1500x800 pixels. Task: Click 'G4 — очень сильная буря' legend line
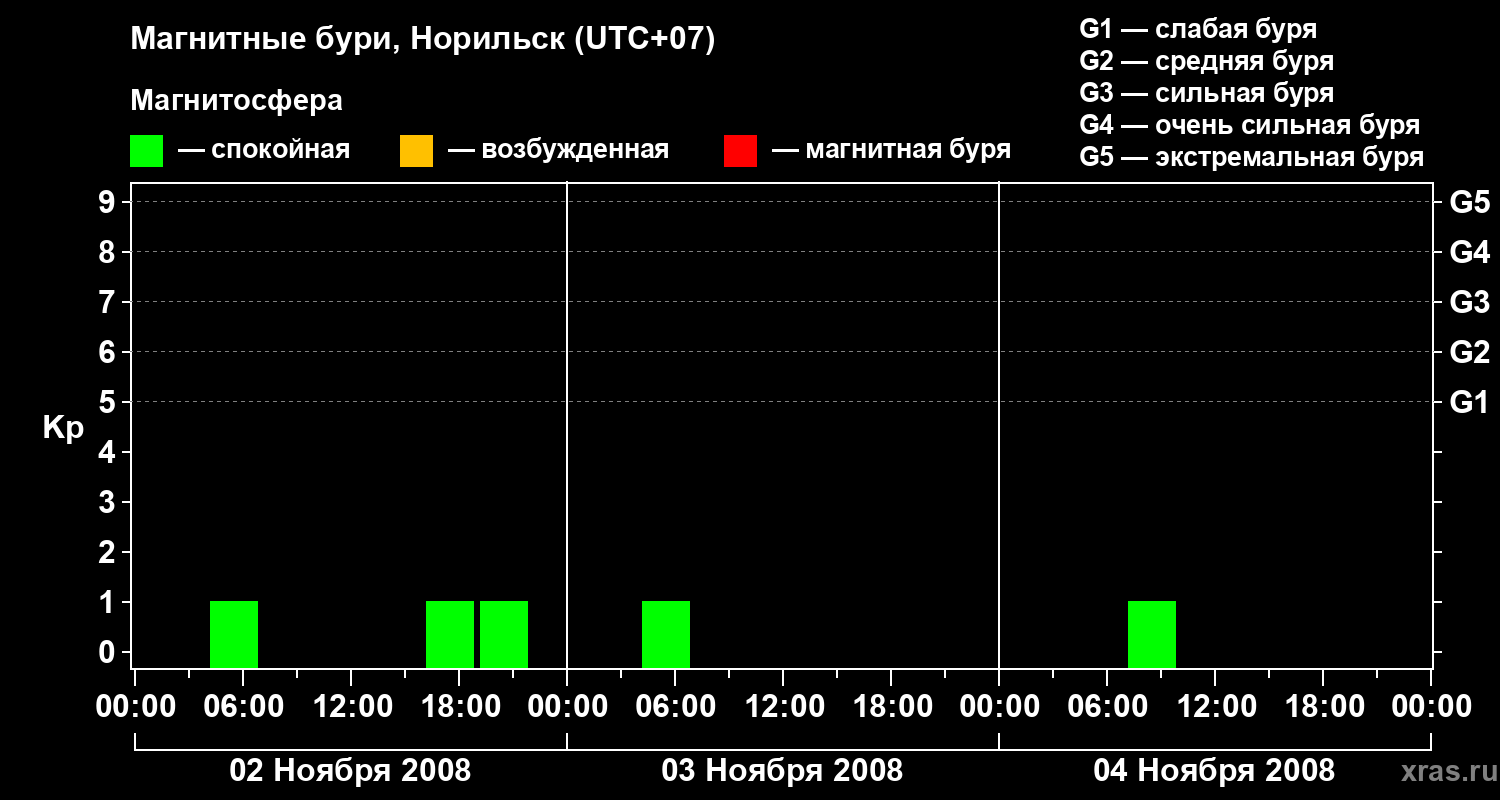(1250, 125)
